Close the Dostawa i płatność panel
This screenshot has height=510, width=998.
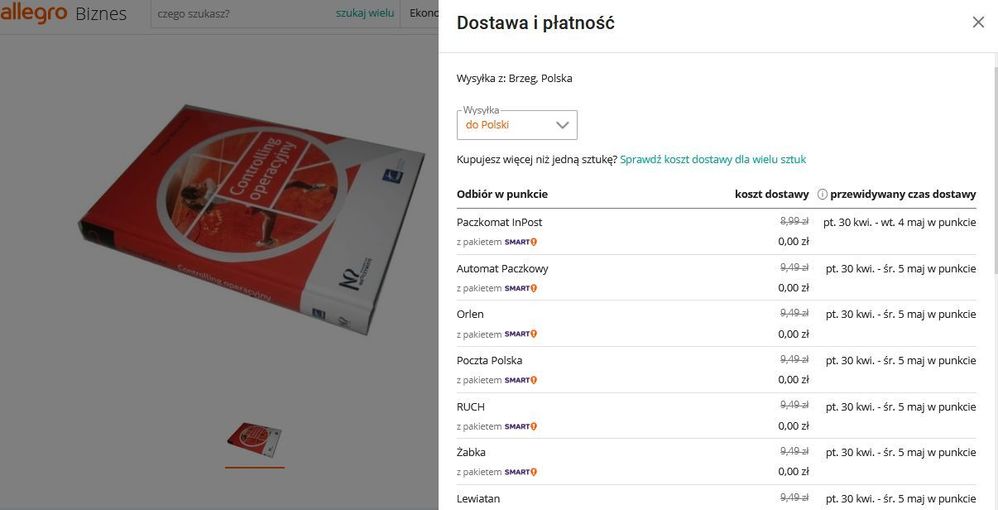978,22
